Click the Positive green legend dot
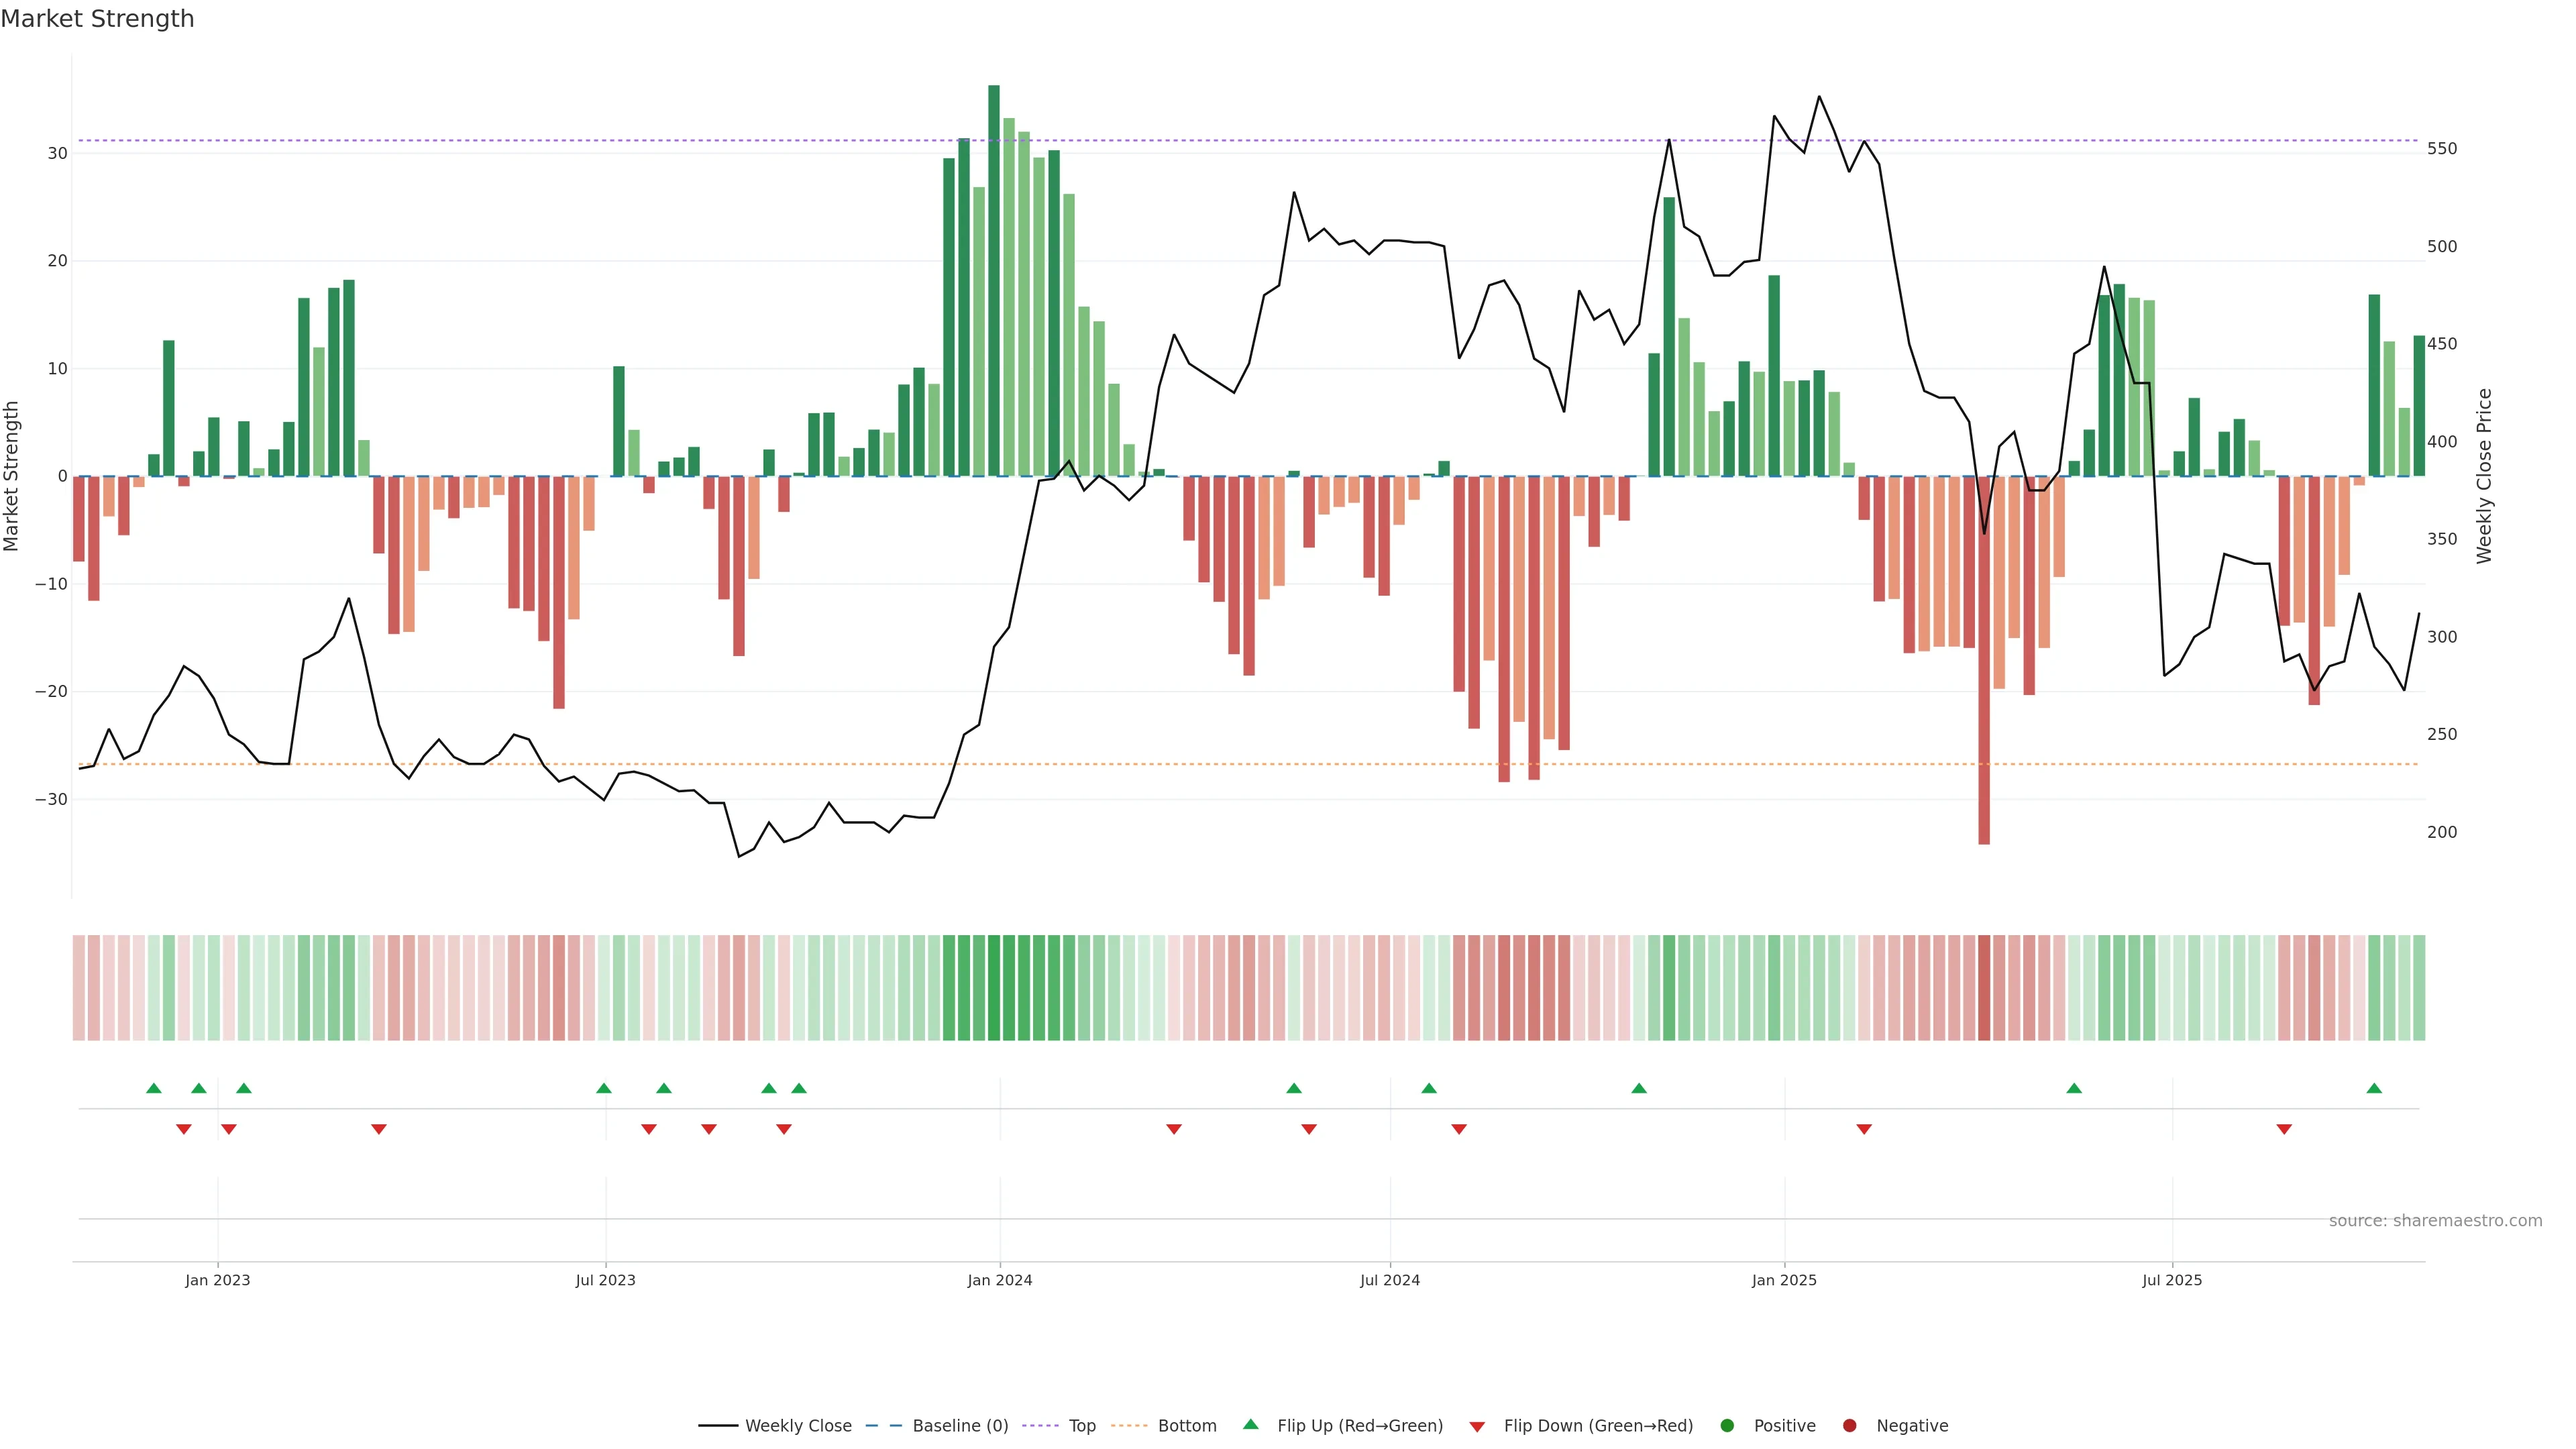 1727,1425
